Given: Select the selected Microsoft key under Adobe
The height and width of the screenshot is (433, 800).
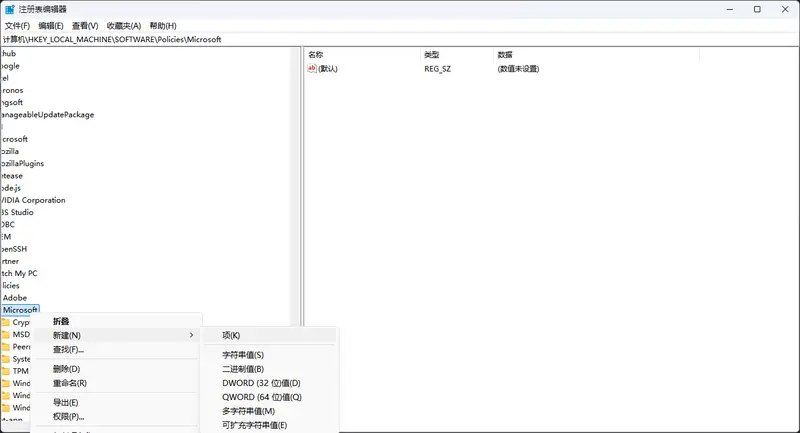Looking at the screenshot, I should tap(20, 310).
